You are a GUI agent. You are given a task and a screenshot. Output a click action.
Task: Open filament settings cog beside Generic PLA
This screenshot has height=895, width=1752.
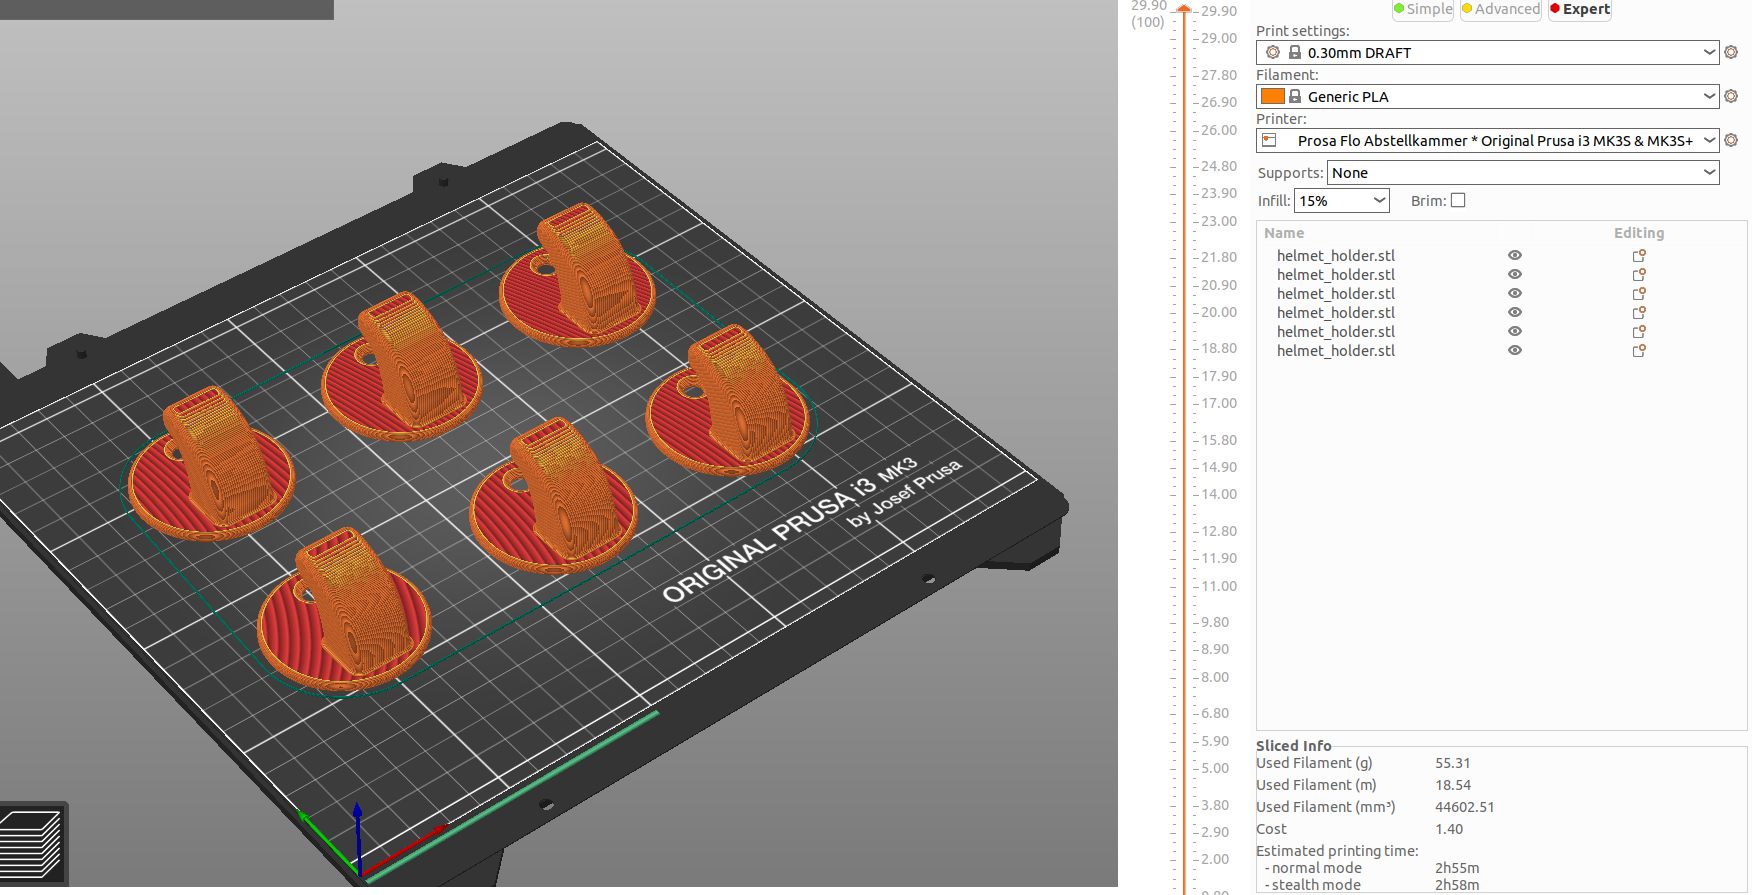coord(1731,96)
